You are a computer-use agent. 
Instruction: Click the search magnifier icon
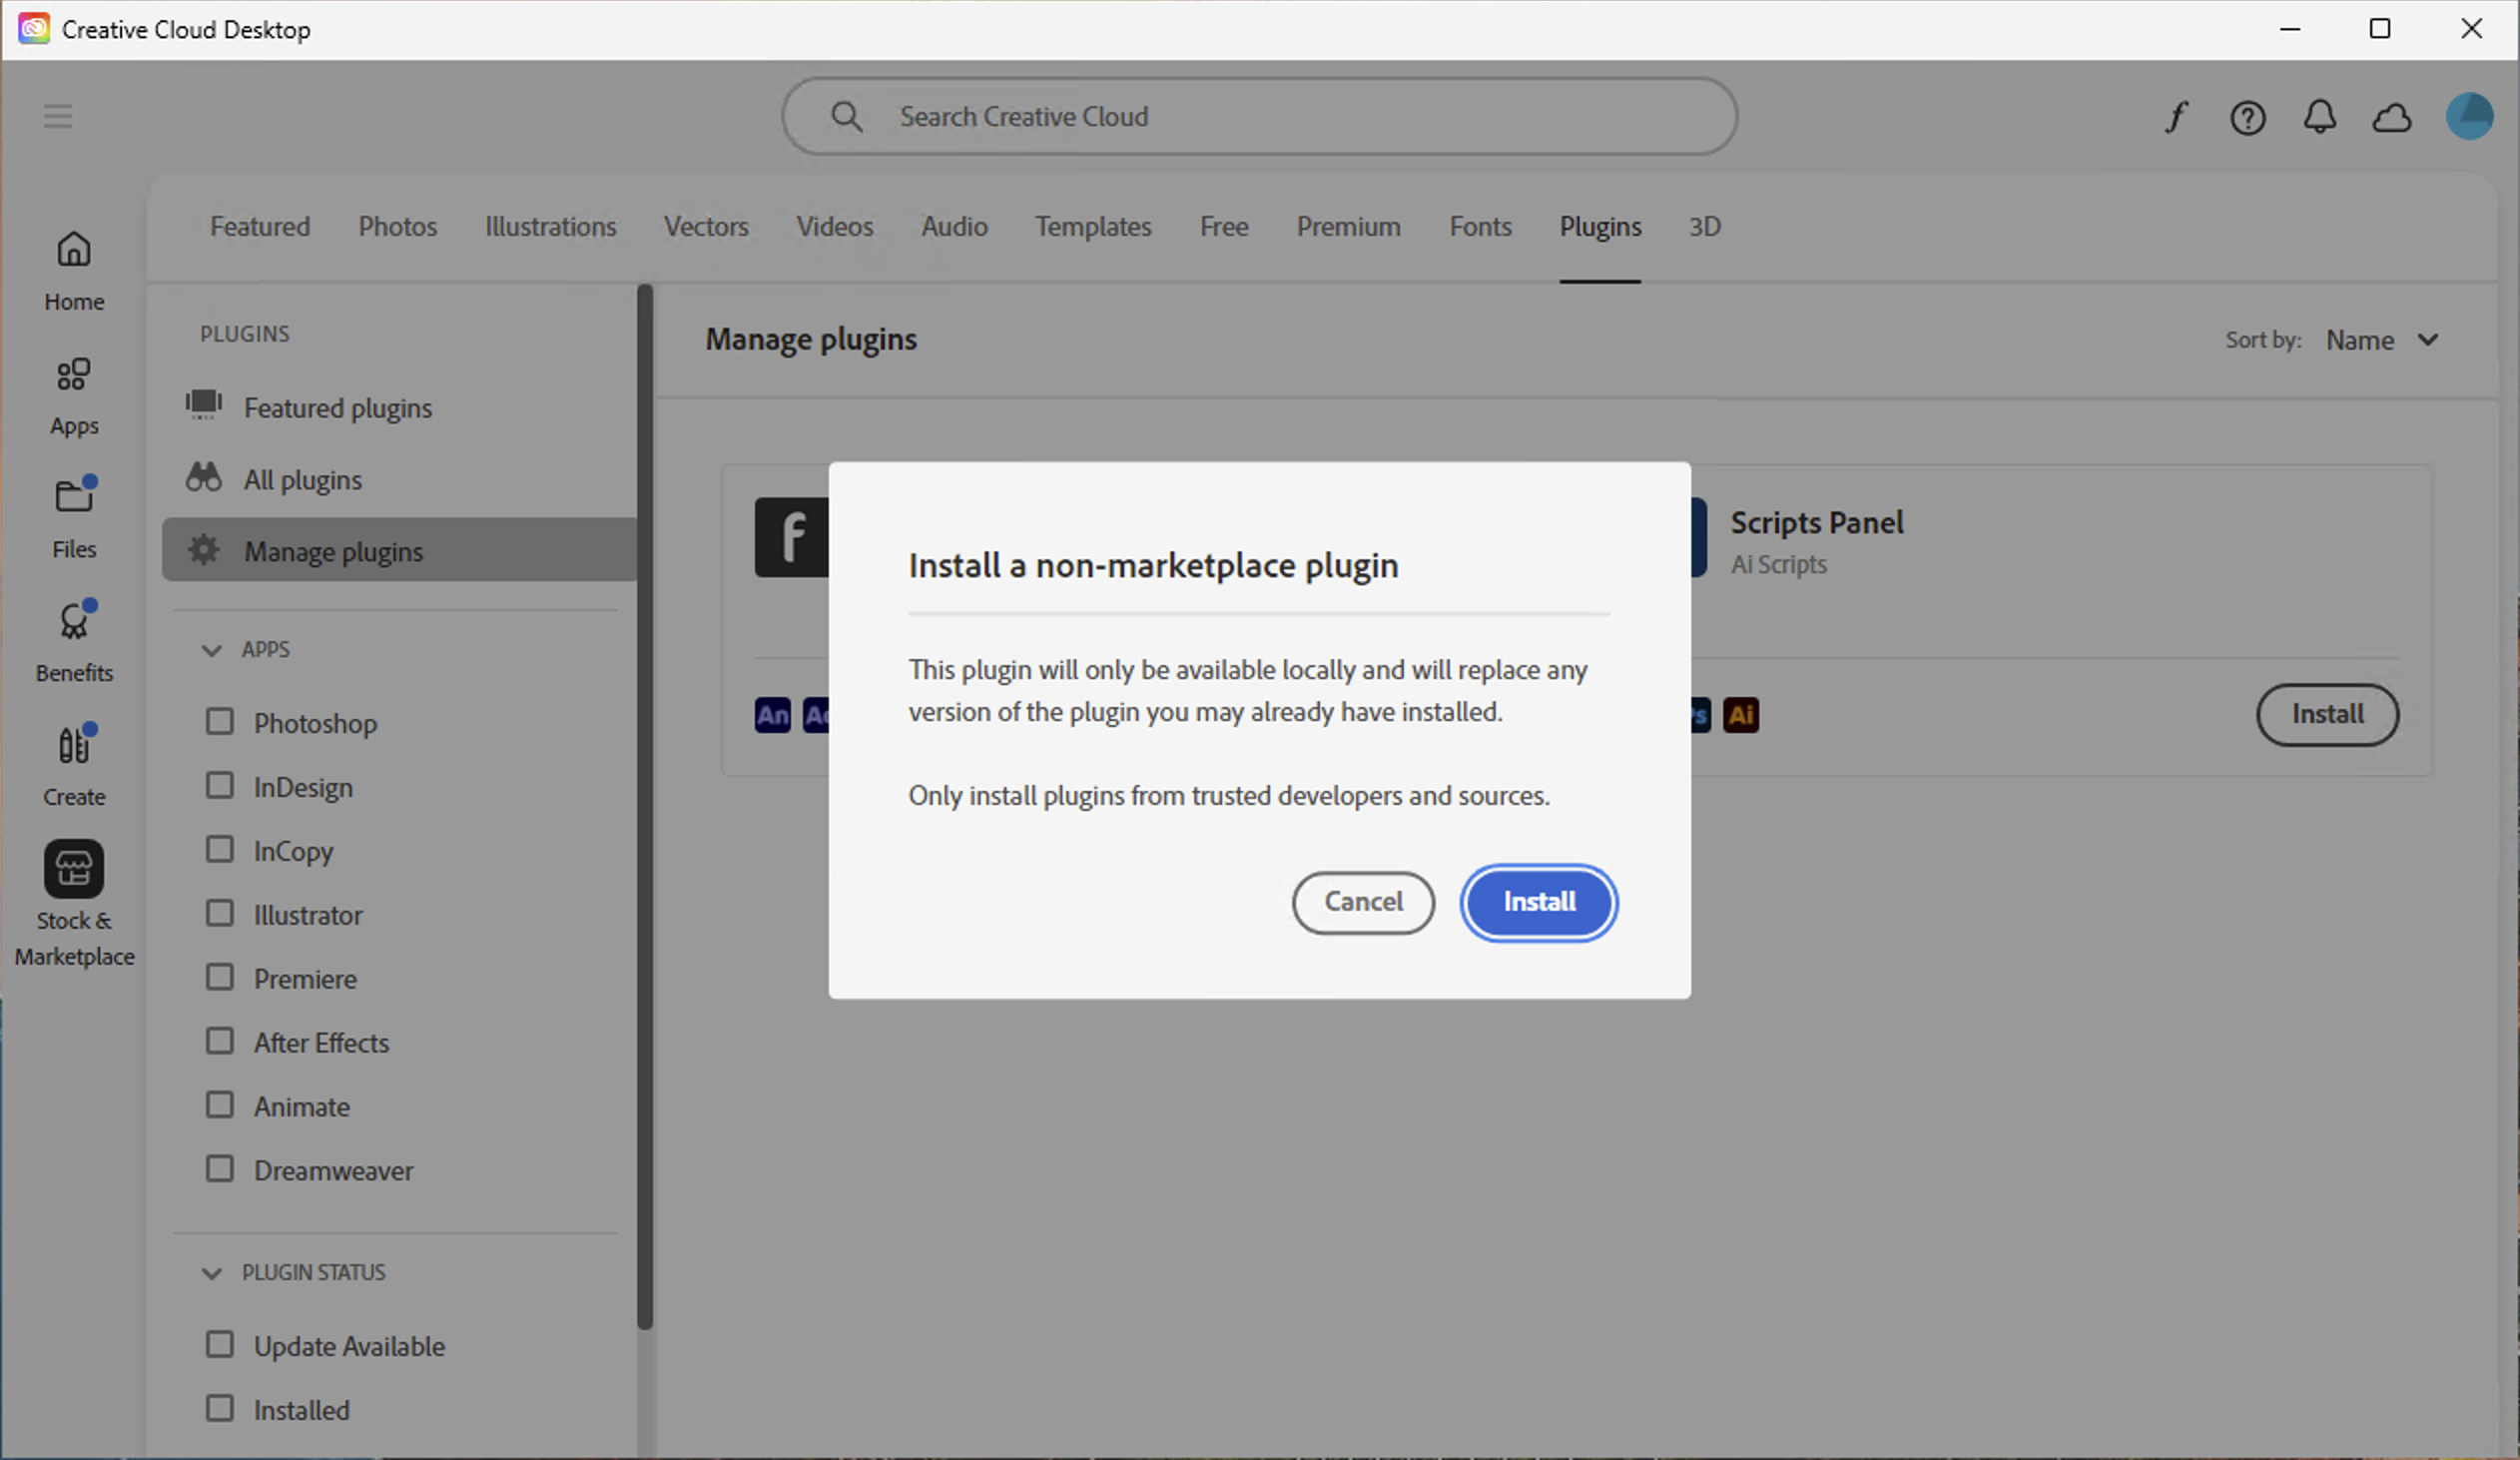[x=846, y=116]
